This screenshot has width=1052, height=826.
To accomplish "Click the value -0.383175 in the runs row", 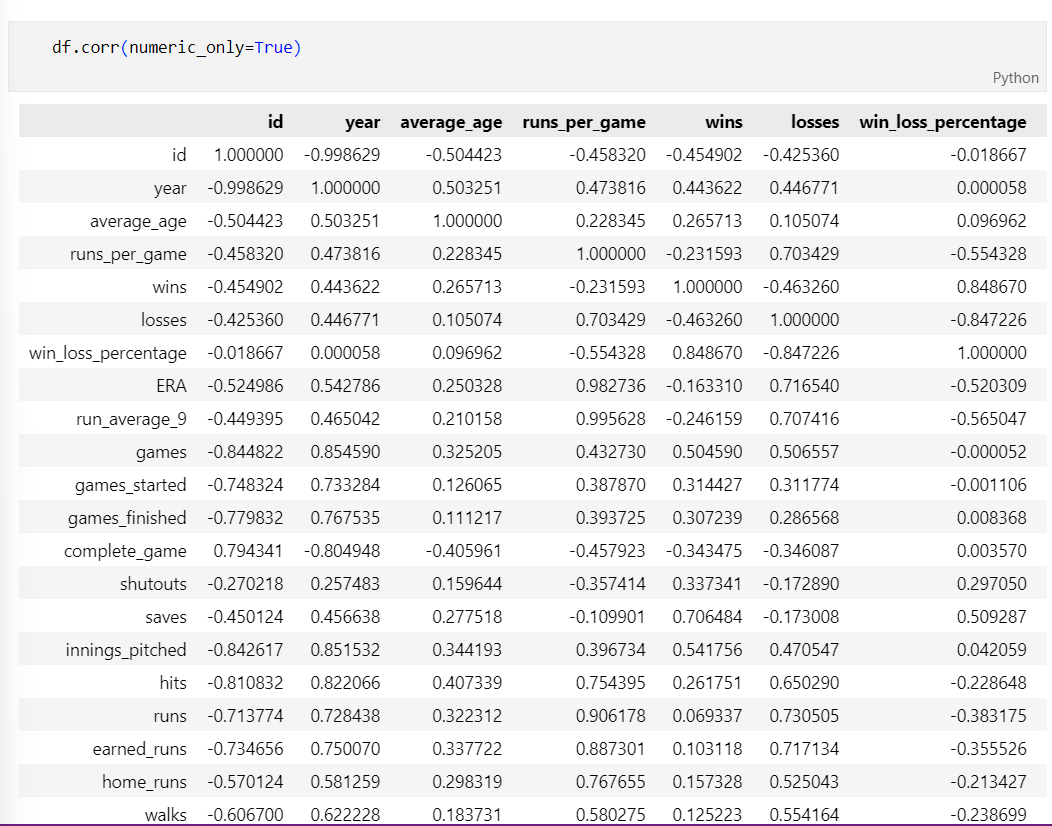I will pos(988,715).
